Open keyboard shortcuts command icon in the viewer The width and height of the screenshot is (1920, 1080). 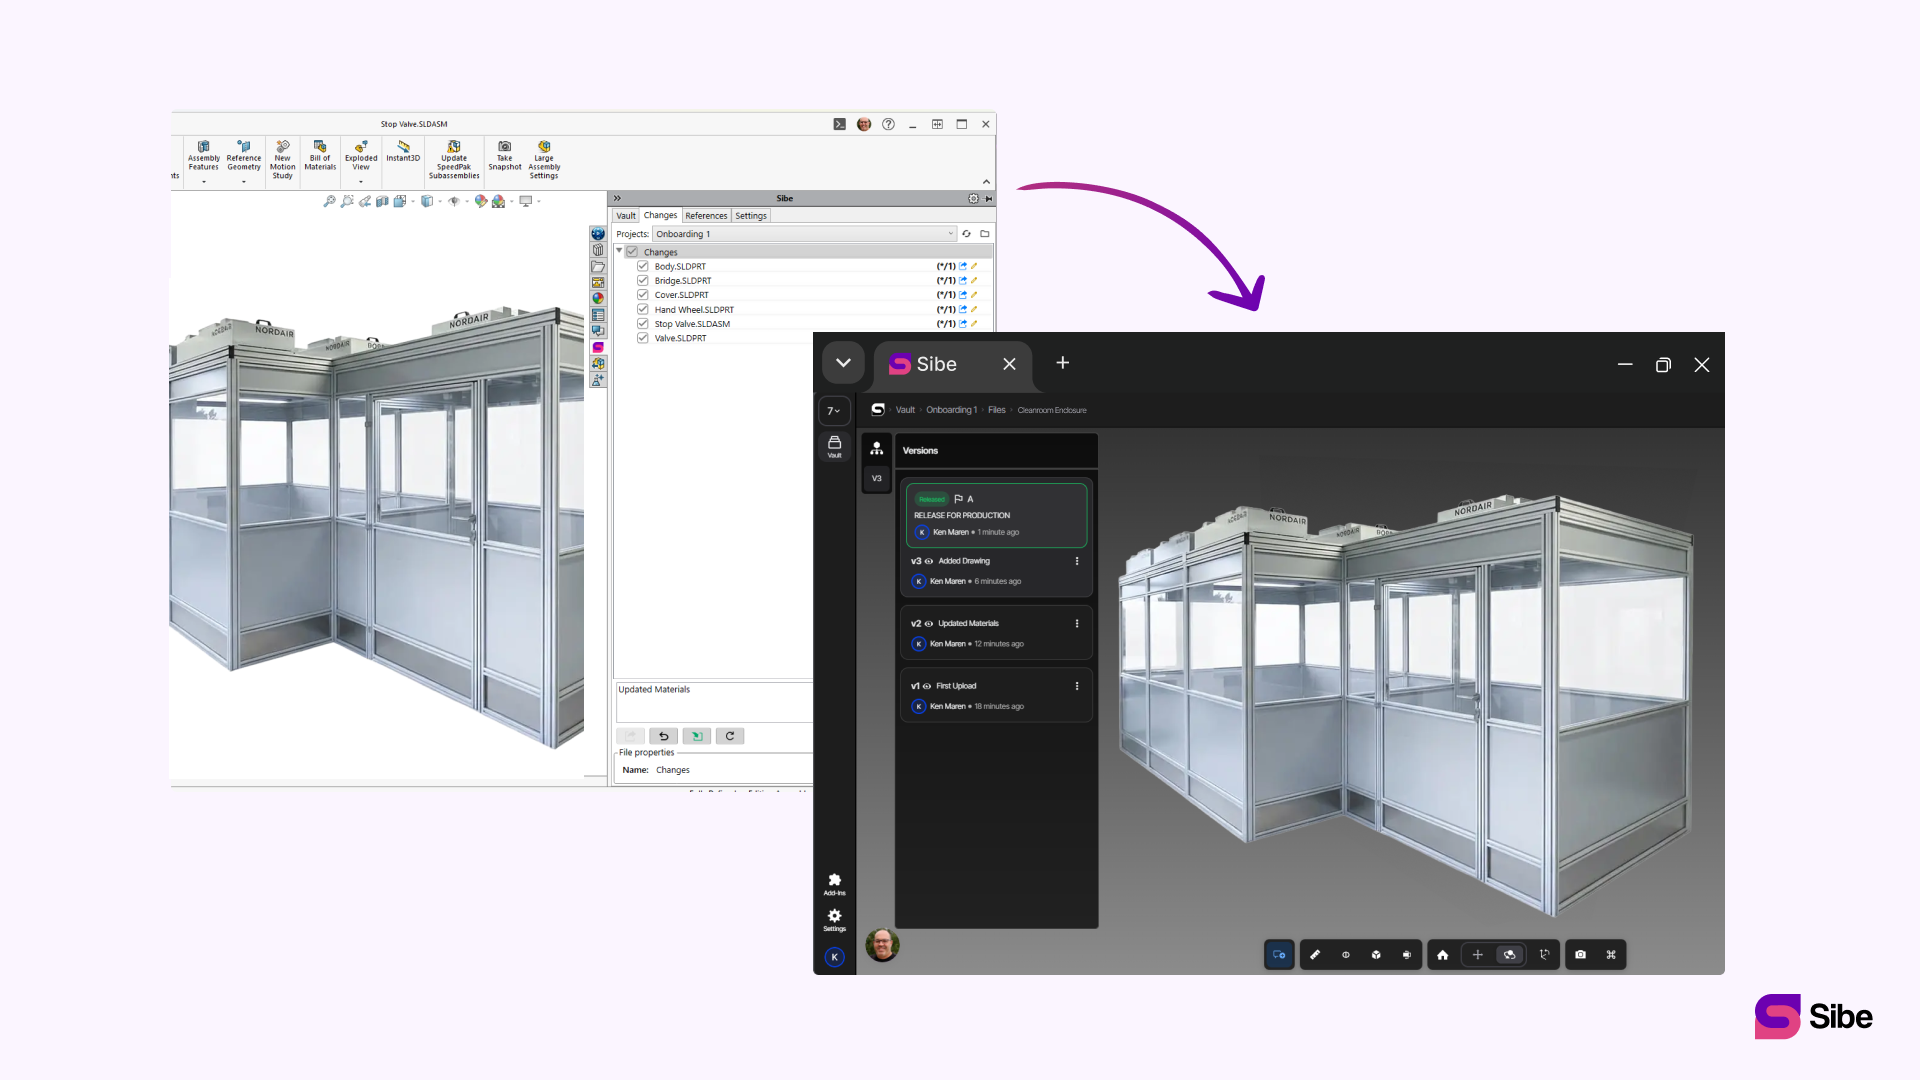pos(1611,955)
